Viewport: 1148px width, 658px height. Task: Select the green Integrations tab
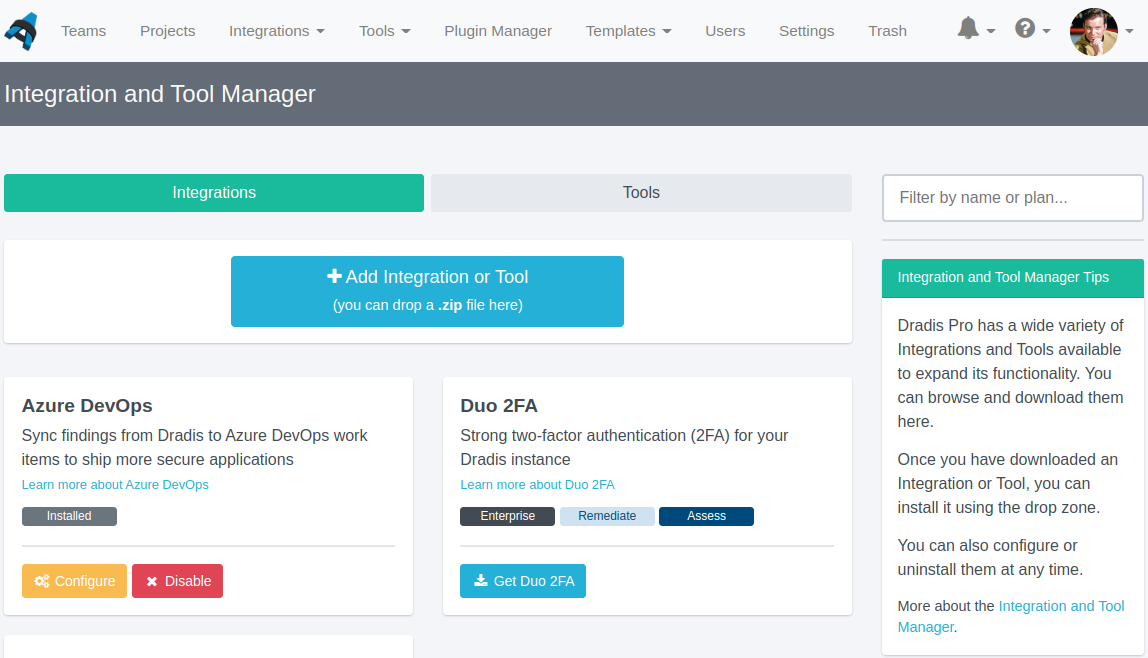pos(214,192)
